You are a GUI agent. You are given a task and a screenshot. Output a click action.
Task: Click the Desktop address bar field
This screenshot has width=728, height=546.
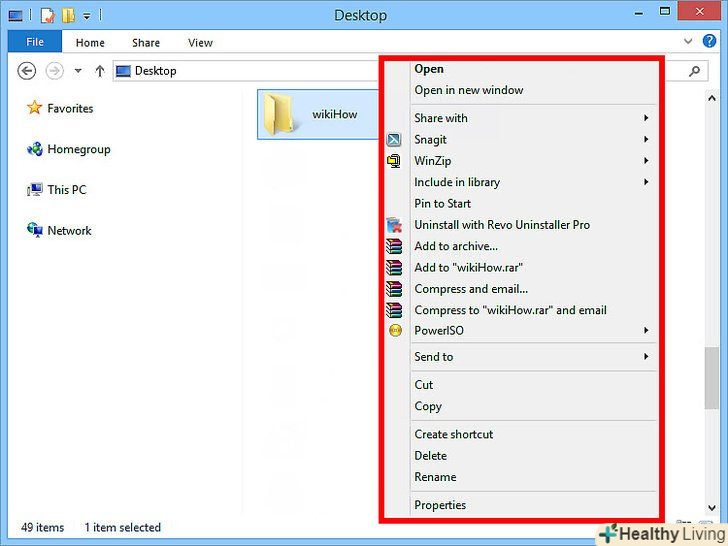tap(246, 71)
